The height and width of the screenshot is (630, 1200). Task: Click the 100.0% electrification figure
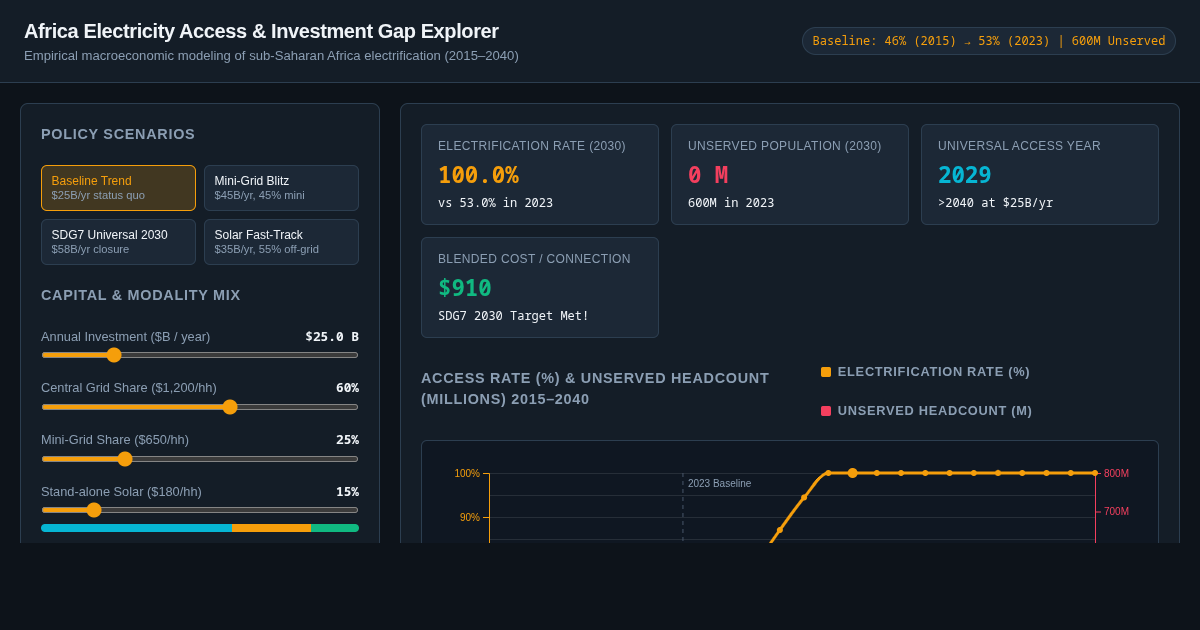[478, 175]
